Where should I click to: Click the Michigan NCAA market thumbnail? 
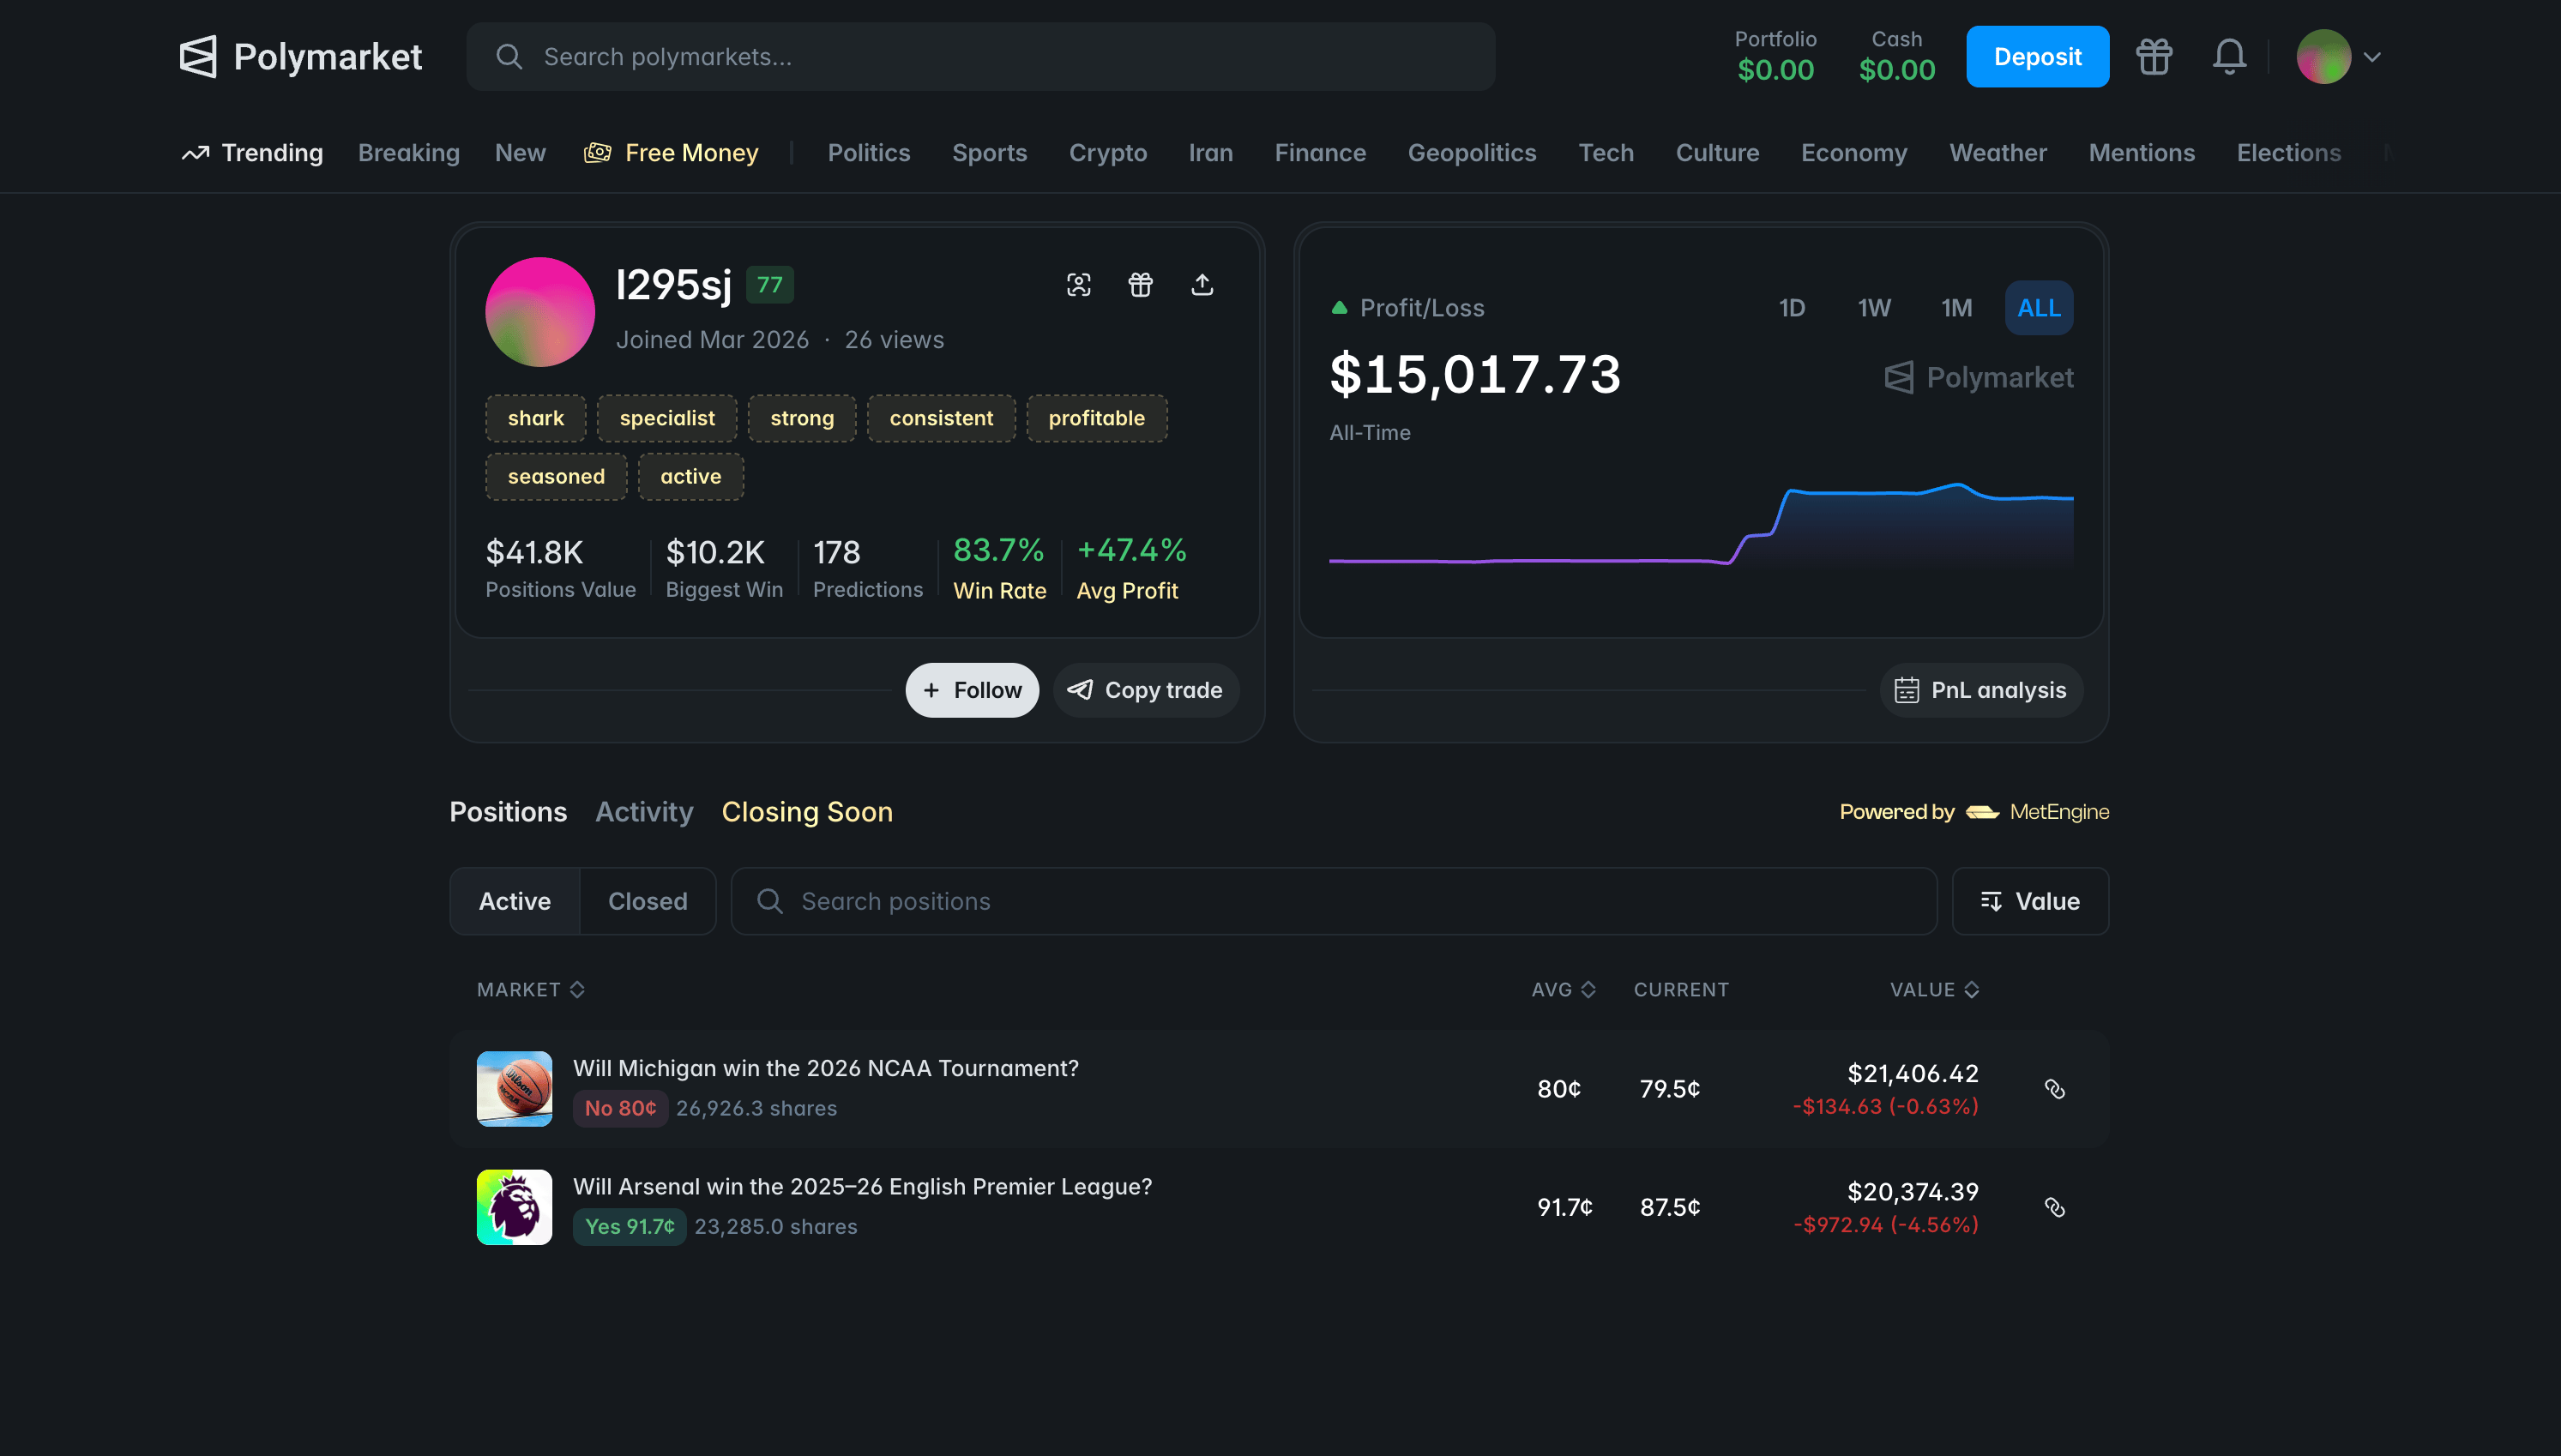click(514, 1089)
